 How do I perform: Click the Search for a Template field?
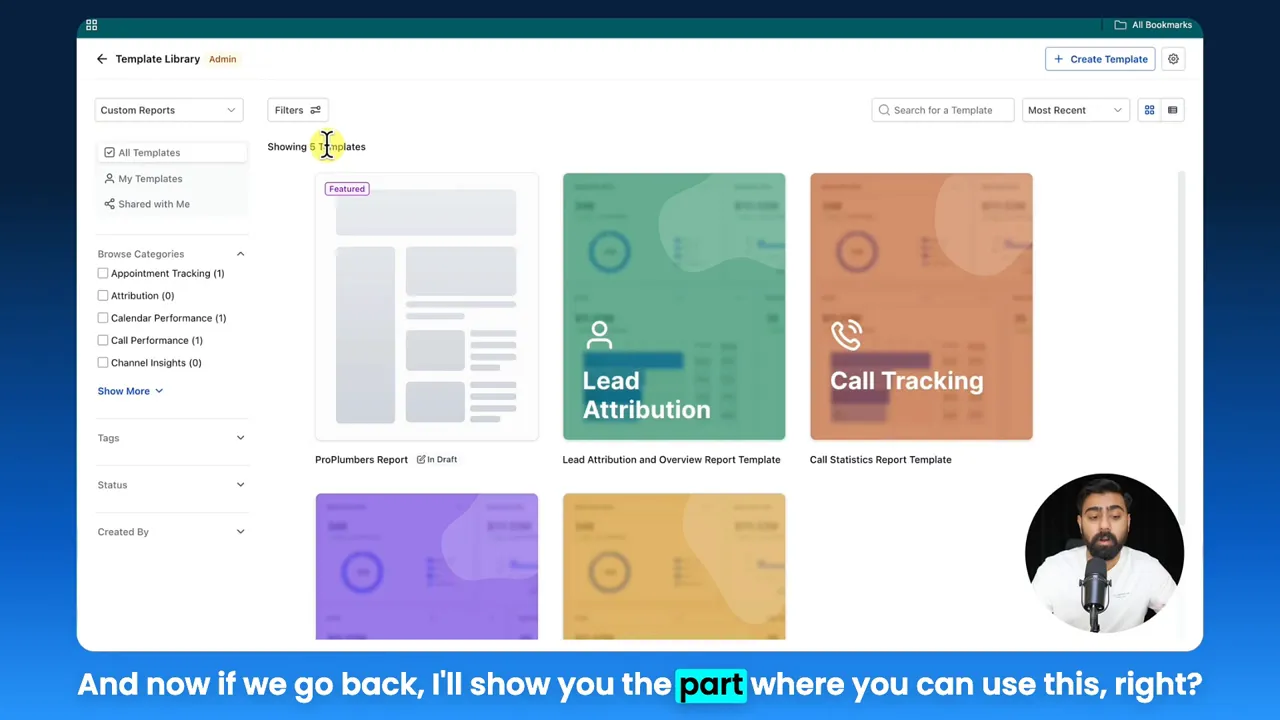point(941,110)
